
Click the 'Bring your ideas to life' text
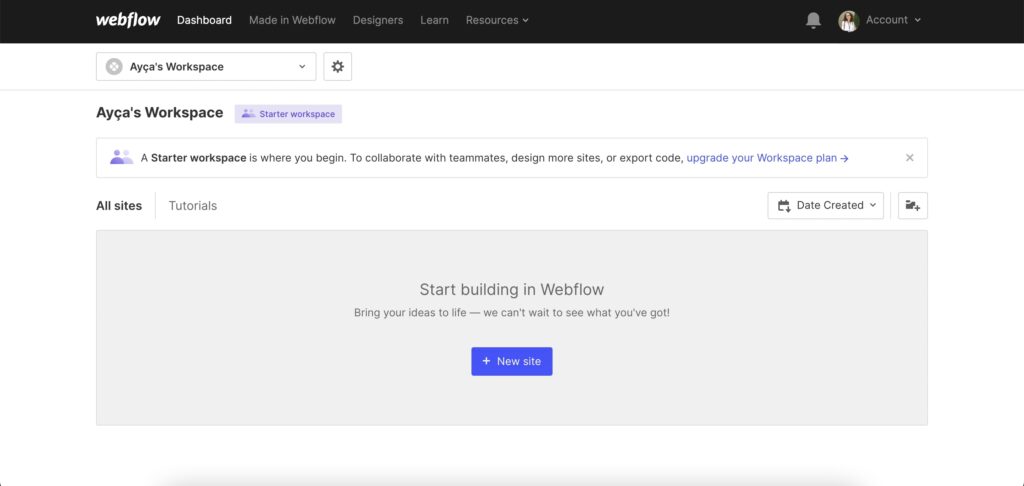(511, 313)
